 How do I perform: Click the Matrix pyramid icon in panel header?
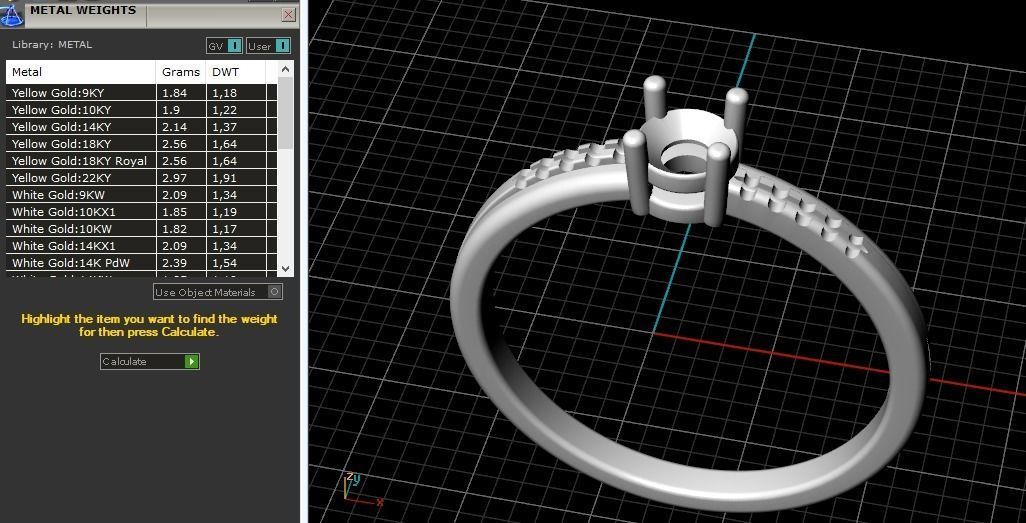tap(12, 14)
